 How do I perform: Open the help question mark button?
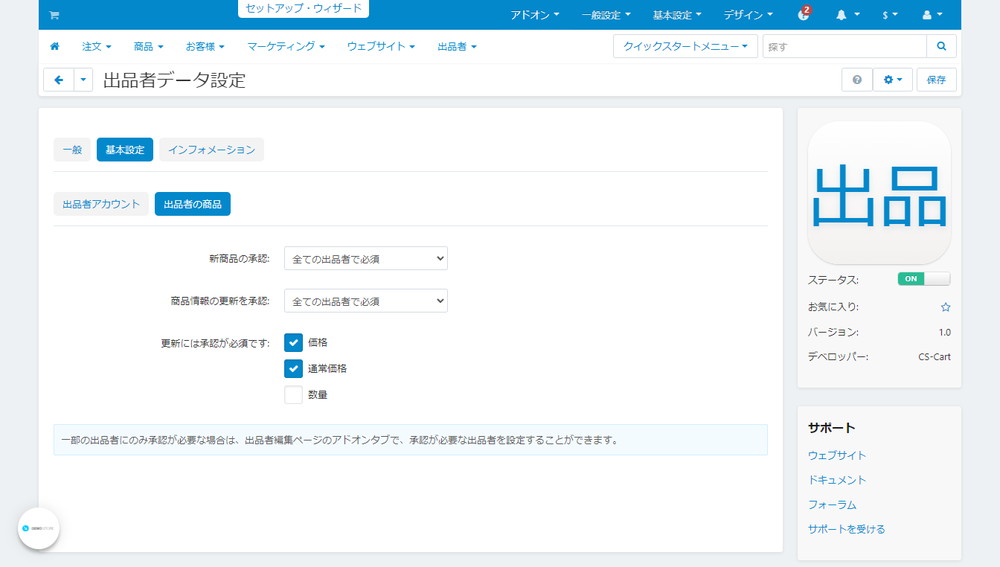coord(857,80)
